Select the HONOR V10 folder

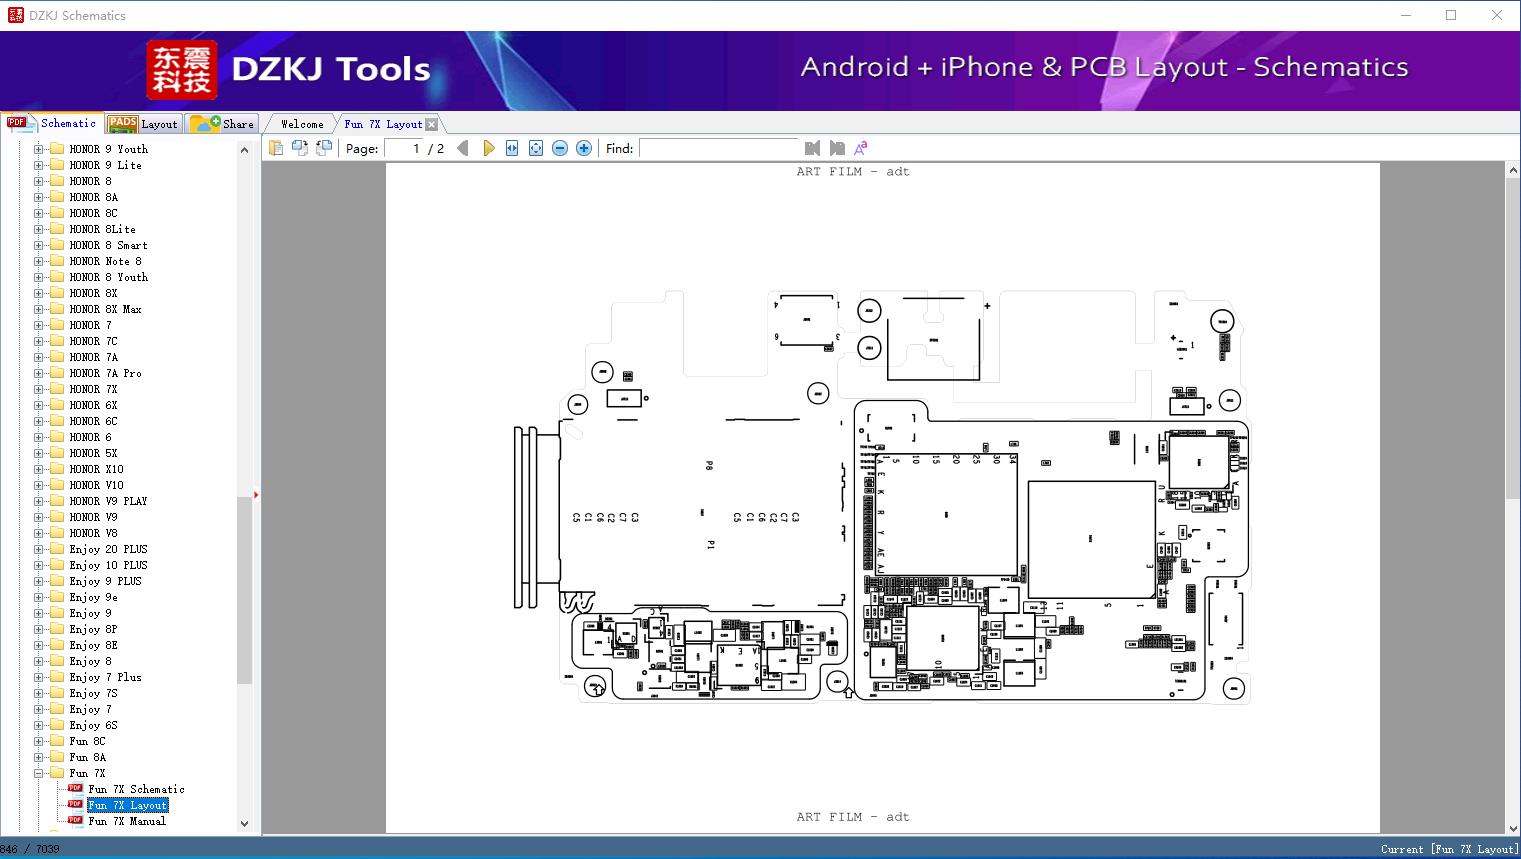click(x=96, y=485)
